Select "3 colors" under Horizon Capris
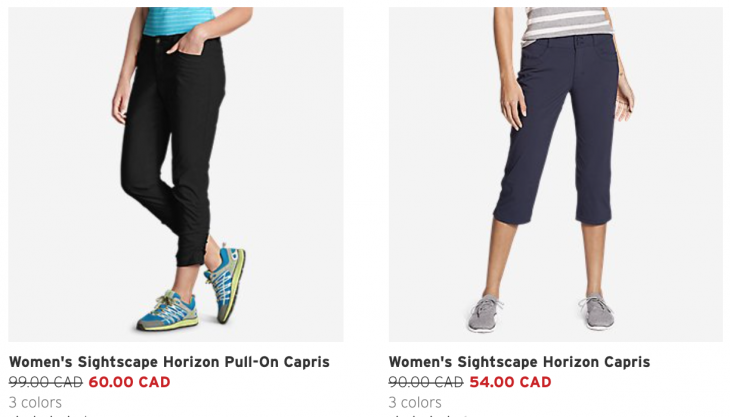 coord(415,402)
